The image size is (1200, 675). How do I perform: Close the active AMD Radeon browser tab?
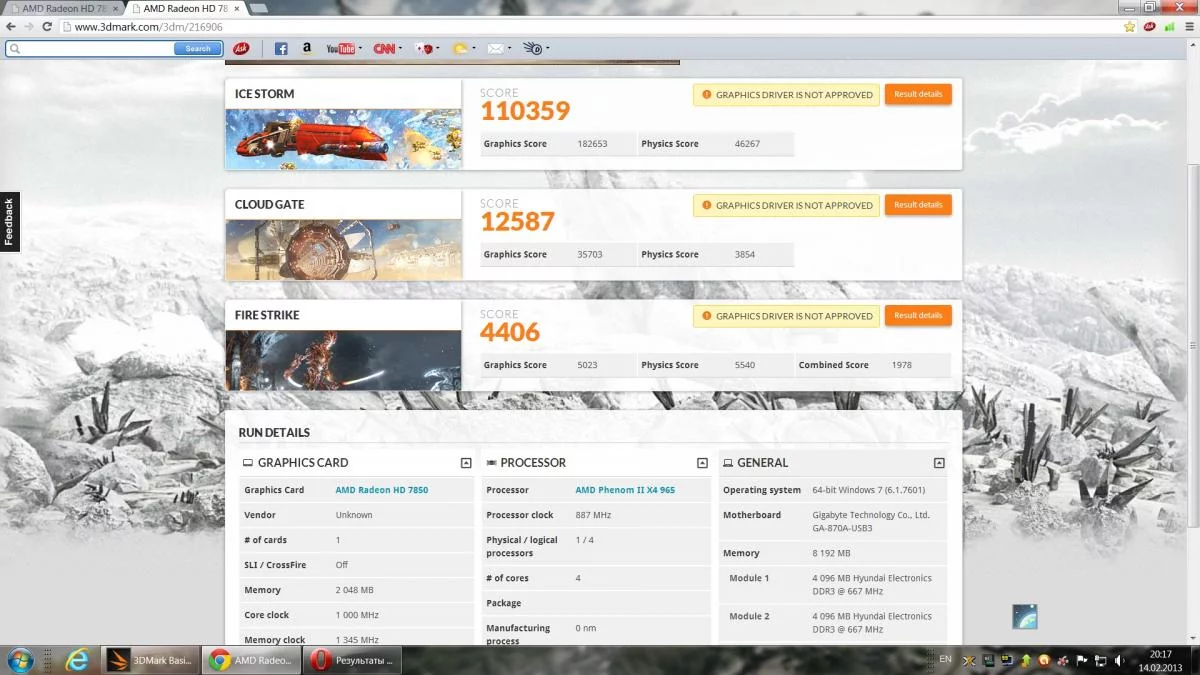[x=237, y=8]
